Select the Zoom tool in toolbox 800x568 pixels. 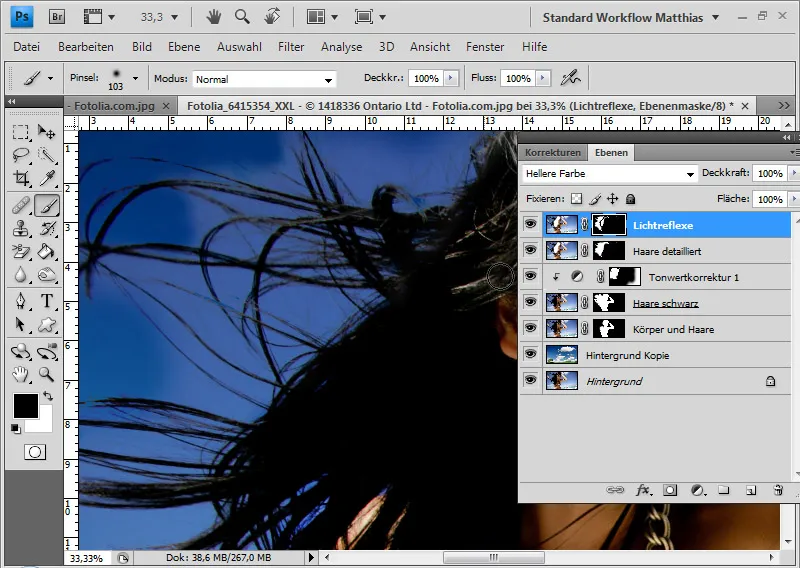47,375
